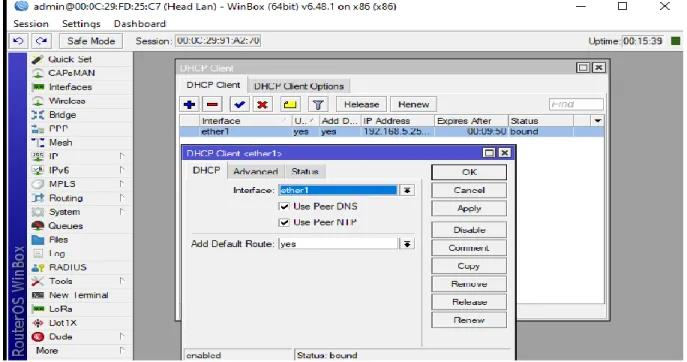This screenshot has width=687, height=362.
Task: Expand the Routing submenu
Action: tap(122, 198)
